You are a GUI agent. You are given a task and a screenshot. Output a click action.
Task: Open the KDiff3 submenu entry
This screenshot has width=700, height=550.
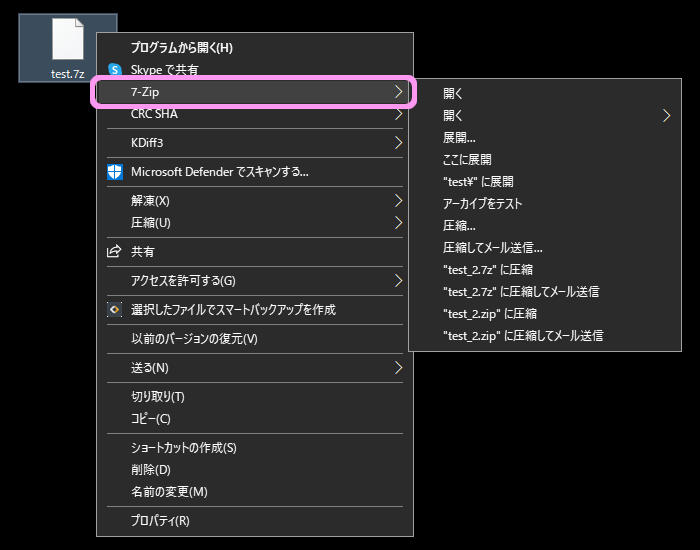254,143
